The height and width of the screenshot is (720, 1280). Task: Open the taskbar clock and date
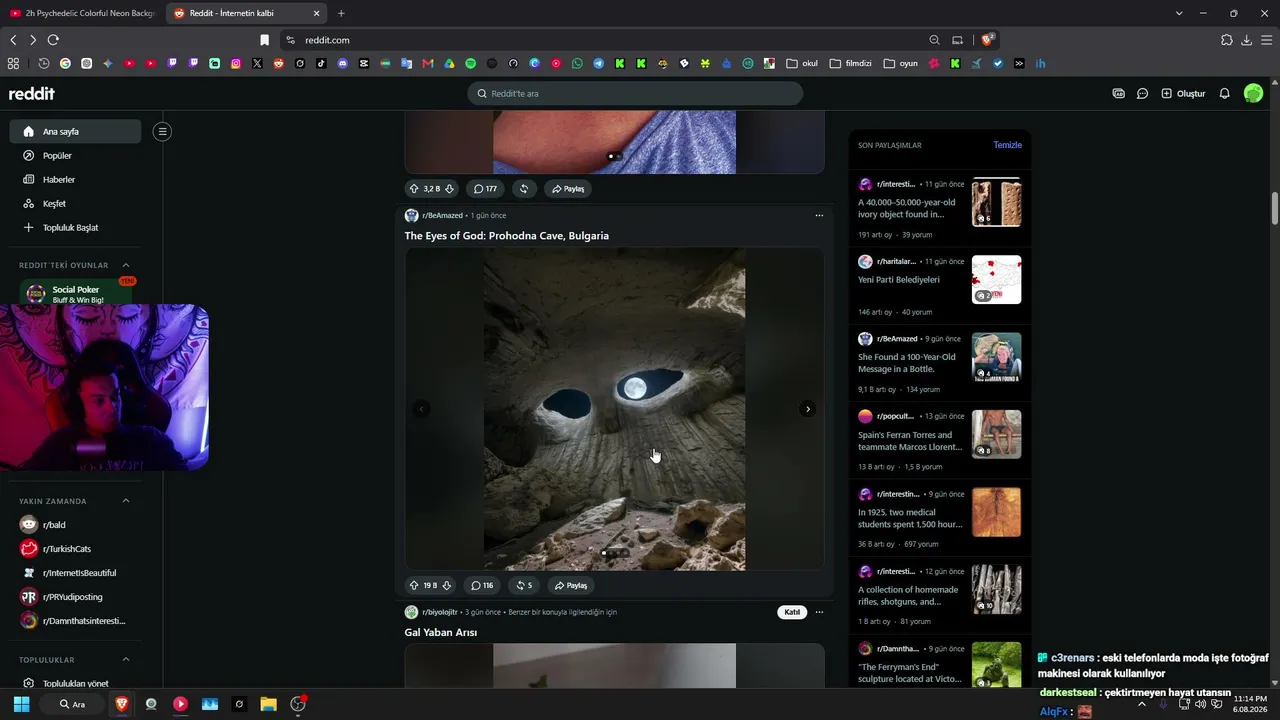[1250, 704]
